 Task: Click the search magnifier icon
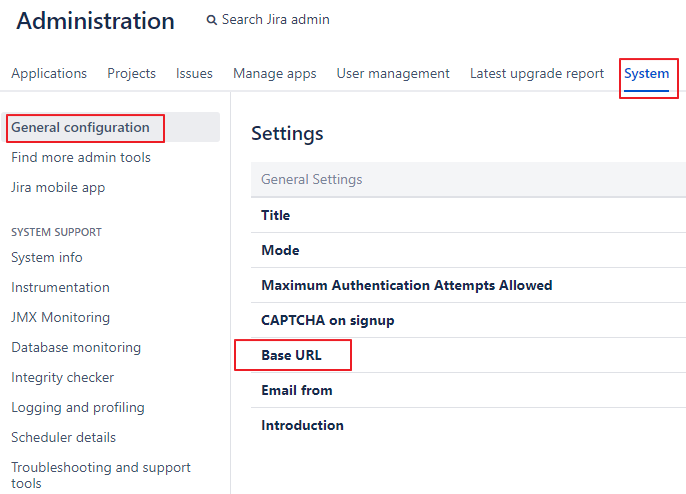tap(211, 20)
